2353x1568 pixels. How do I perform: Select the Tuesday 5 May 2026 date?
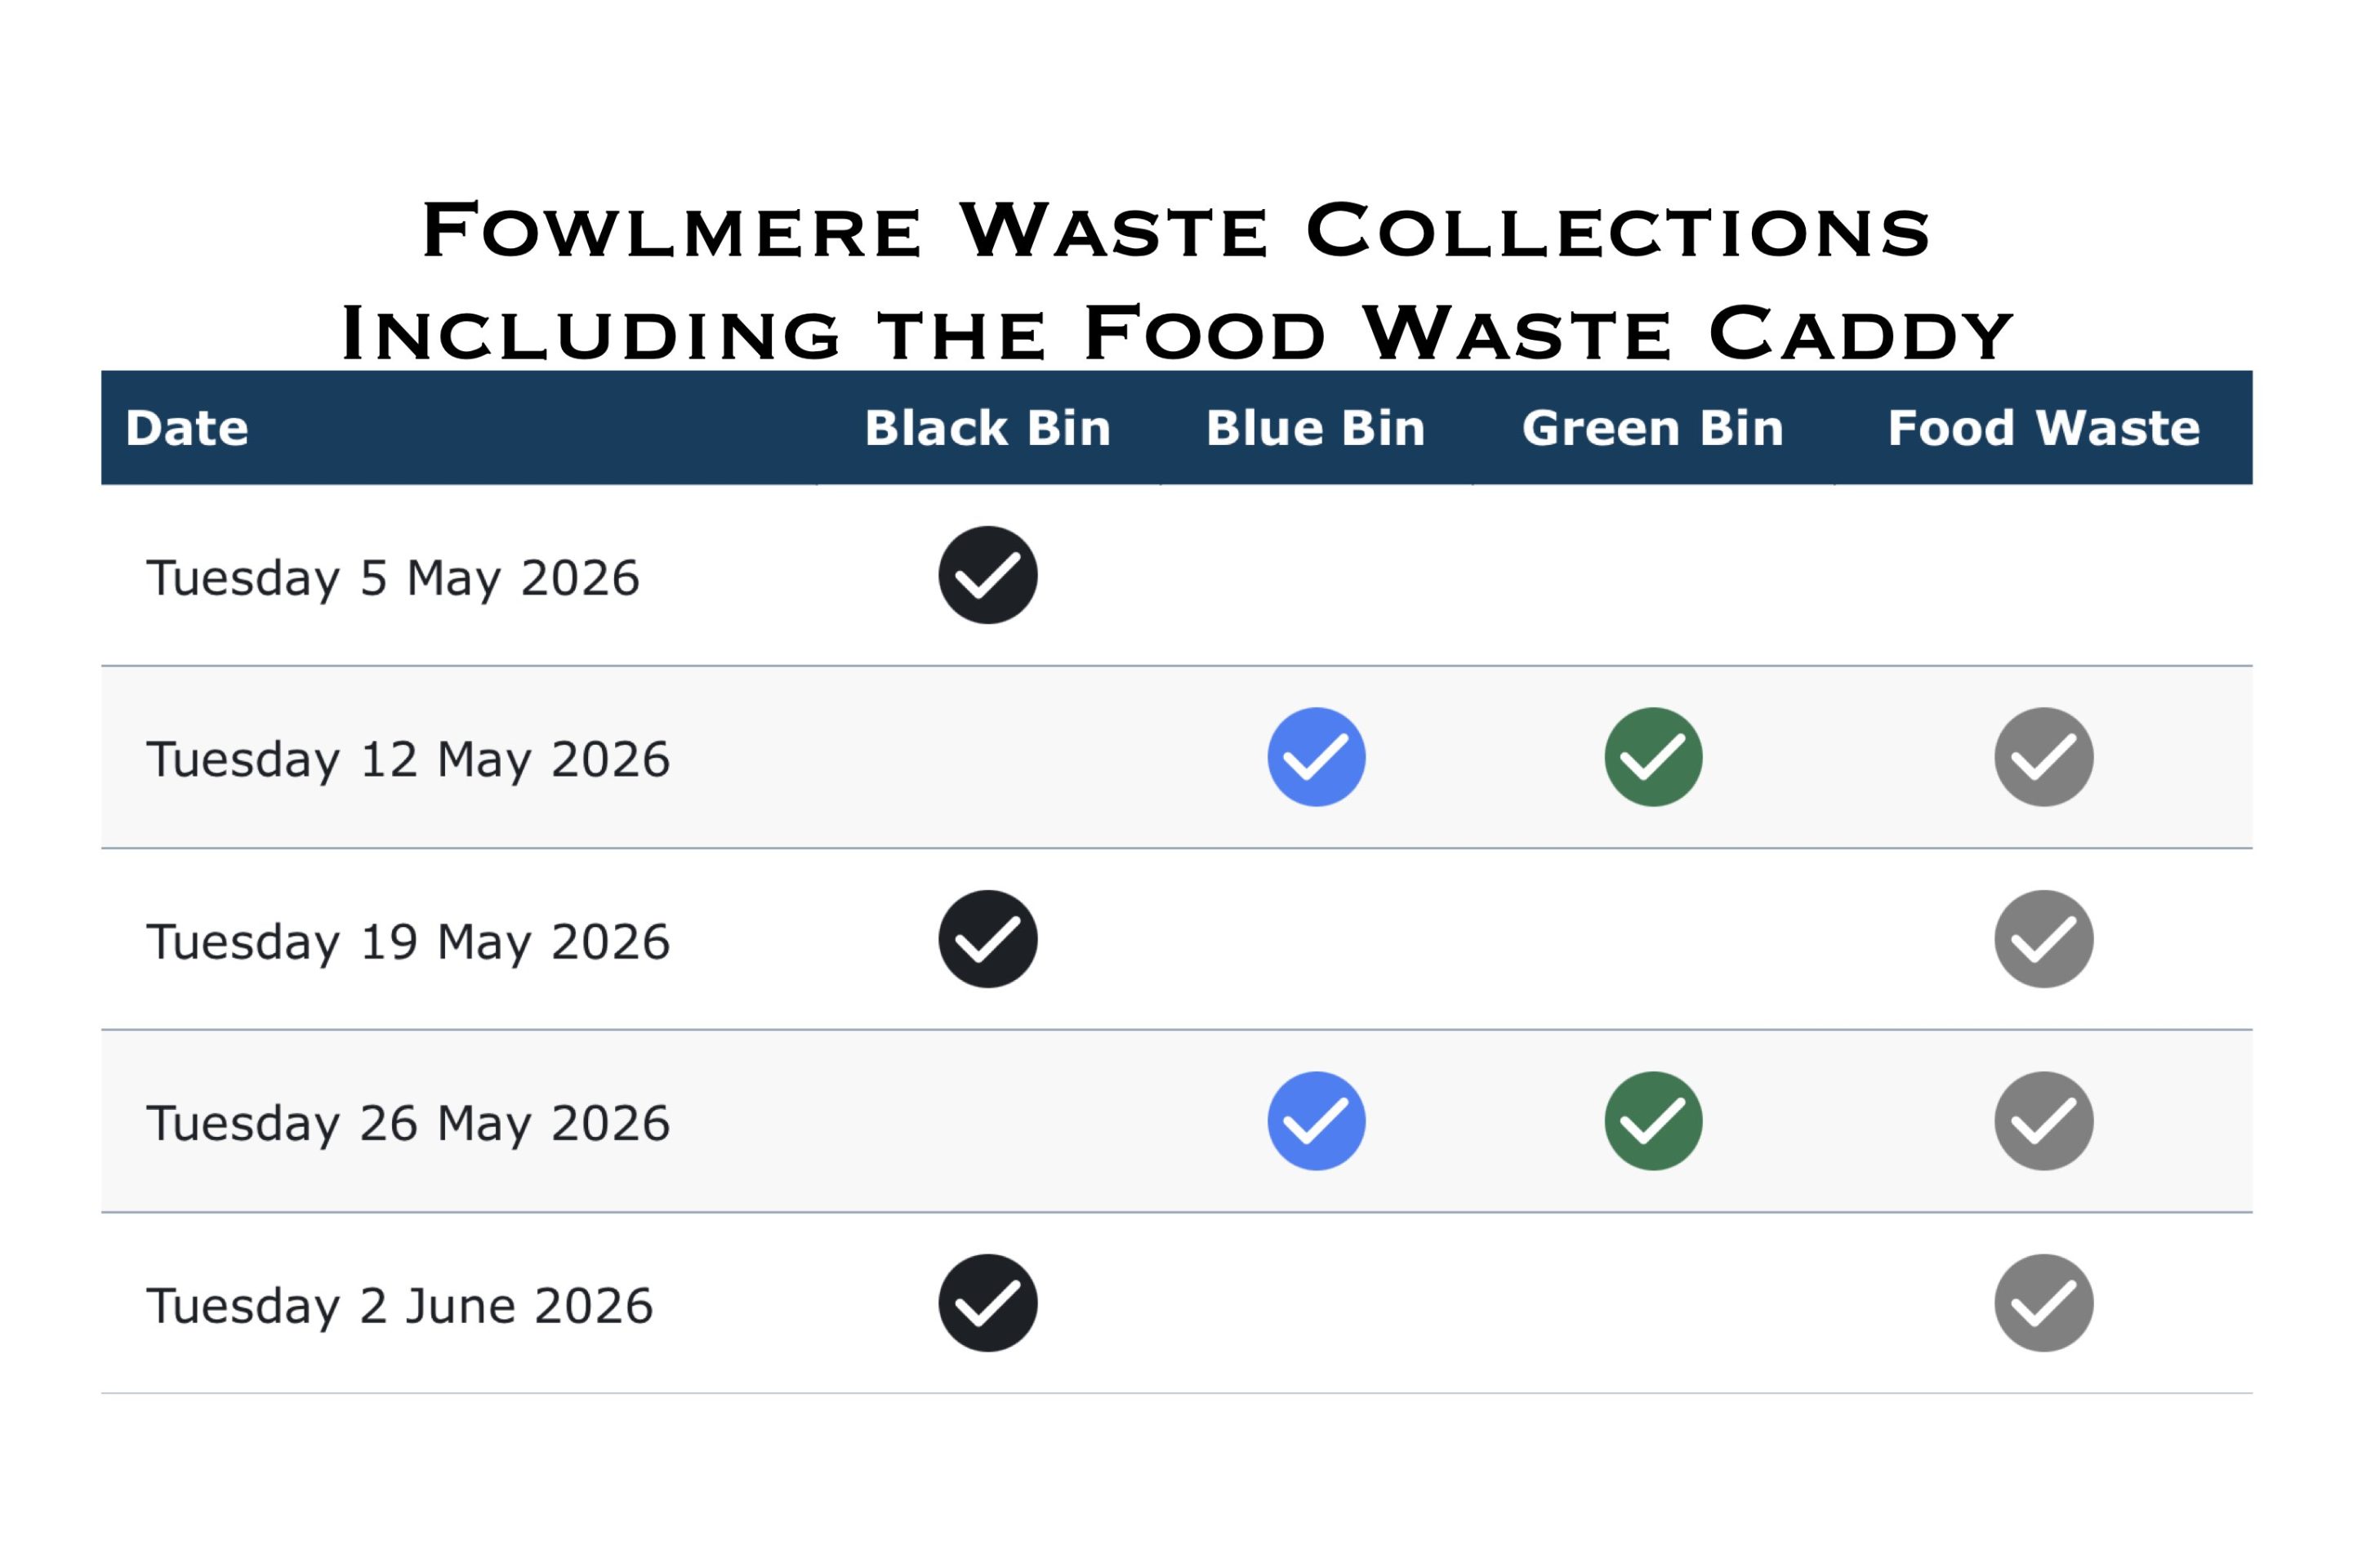[x=392, y=578]
